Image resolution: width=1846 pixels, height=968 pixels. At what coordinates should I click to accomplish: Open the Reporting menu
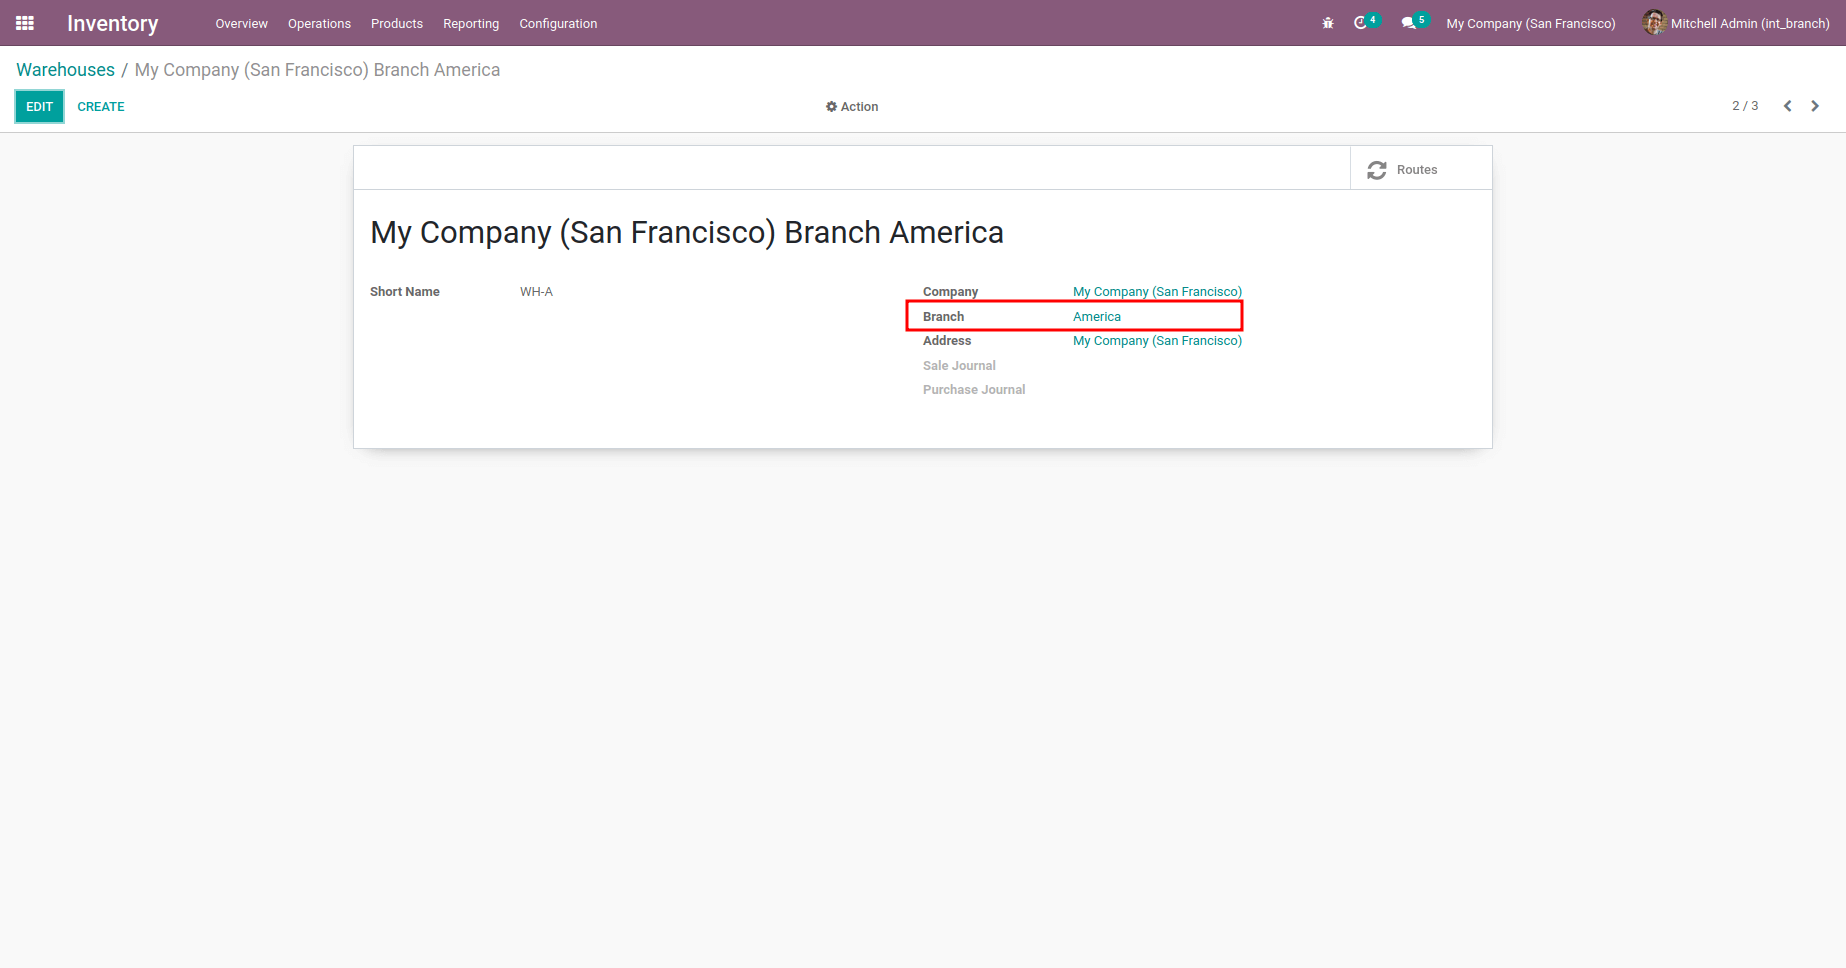471,23
